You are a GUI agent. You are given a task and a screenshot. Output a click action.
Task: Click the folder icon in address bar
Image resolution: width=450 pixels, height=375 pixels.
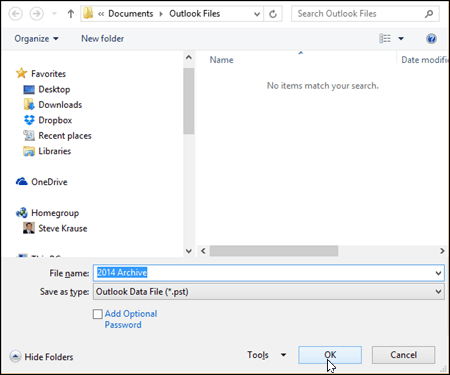click(88, 14)
